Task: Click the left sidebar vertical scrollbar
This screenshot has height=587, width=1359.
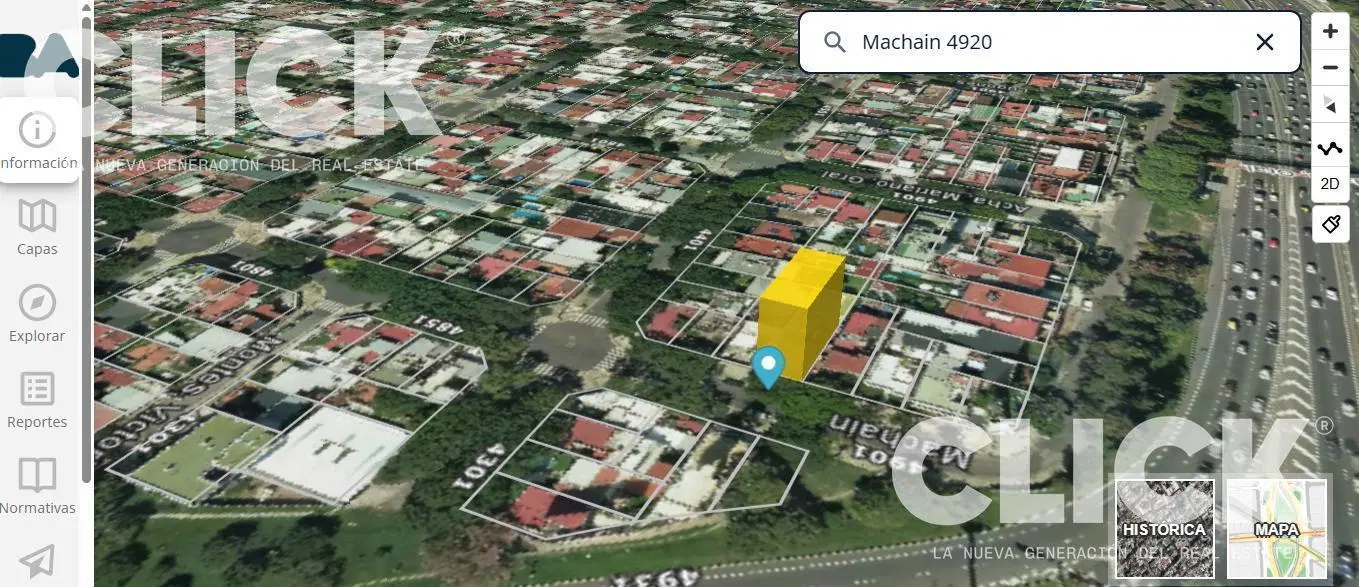Action: click(x=87, y=250)
